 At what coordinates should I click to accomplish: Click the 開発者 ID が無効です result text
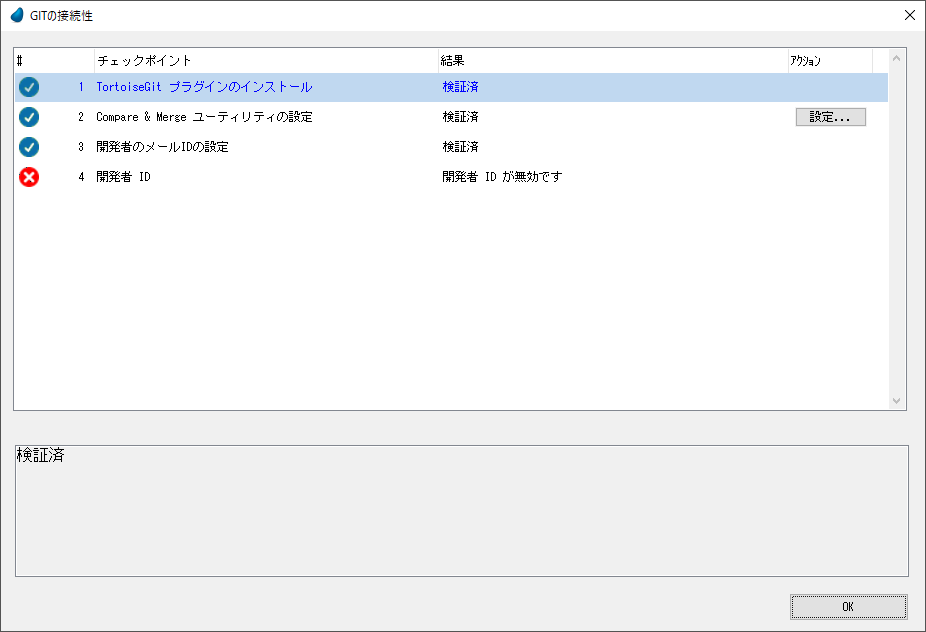pos(502,177)
